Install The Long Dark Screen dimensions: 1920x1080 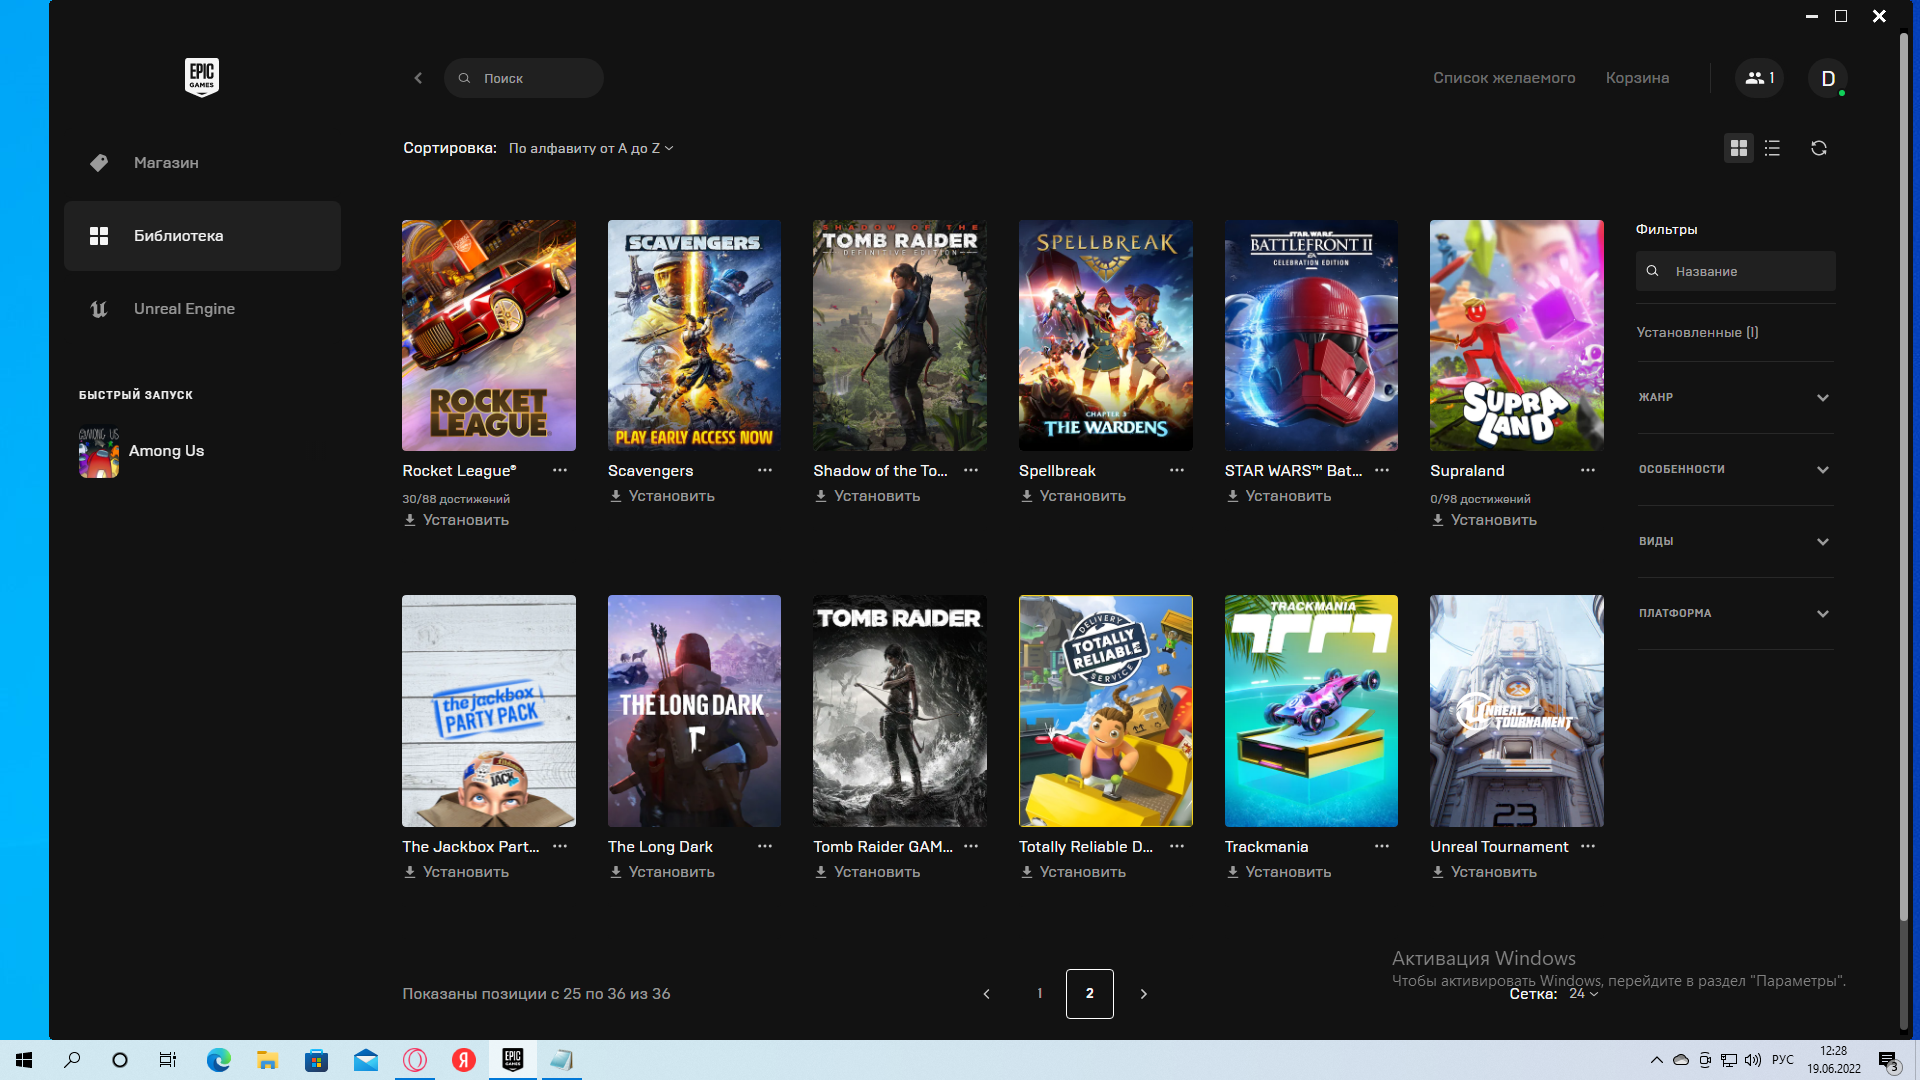point(662,872)
